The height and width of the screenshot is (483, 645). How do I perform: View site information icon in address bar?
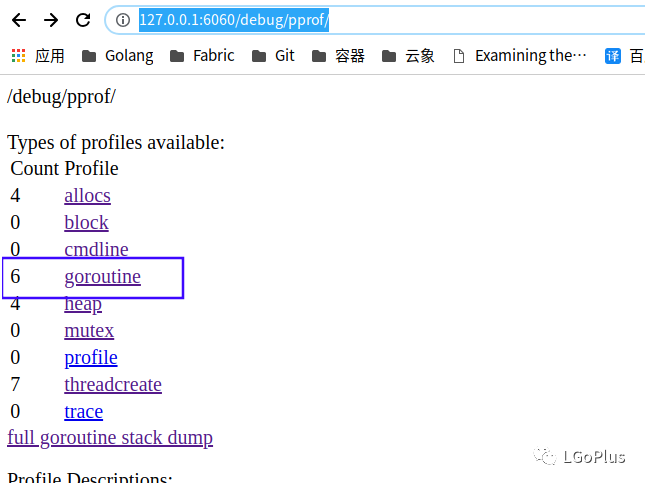pos(123,20)
